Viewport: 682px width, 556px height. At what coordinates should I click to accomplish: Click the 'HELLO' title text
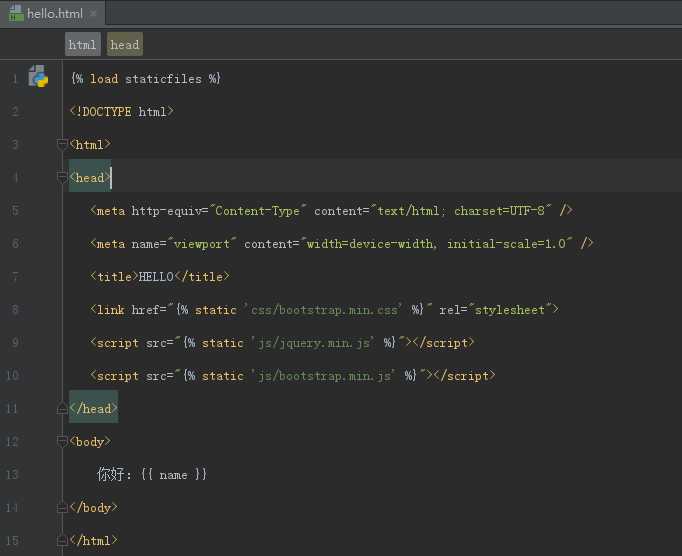[156, 277]
